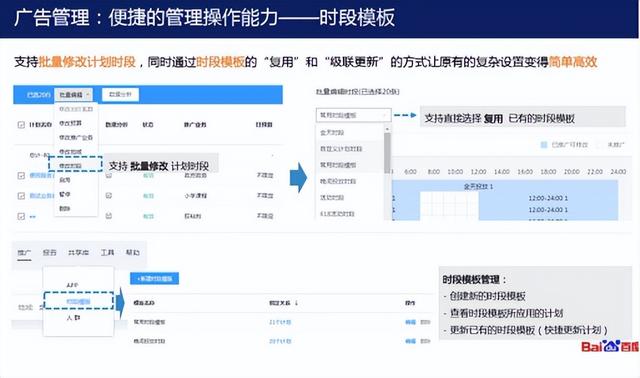Switch to the 共享库 tab
Viewport: 640px width, 378px height.
point(78,253)
